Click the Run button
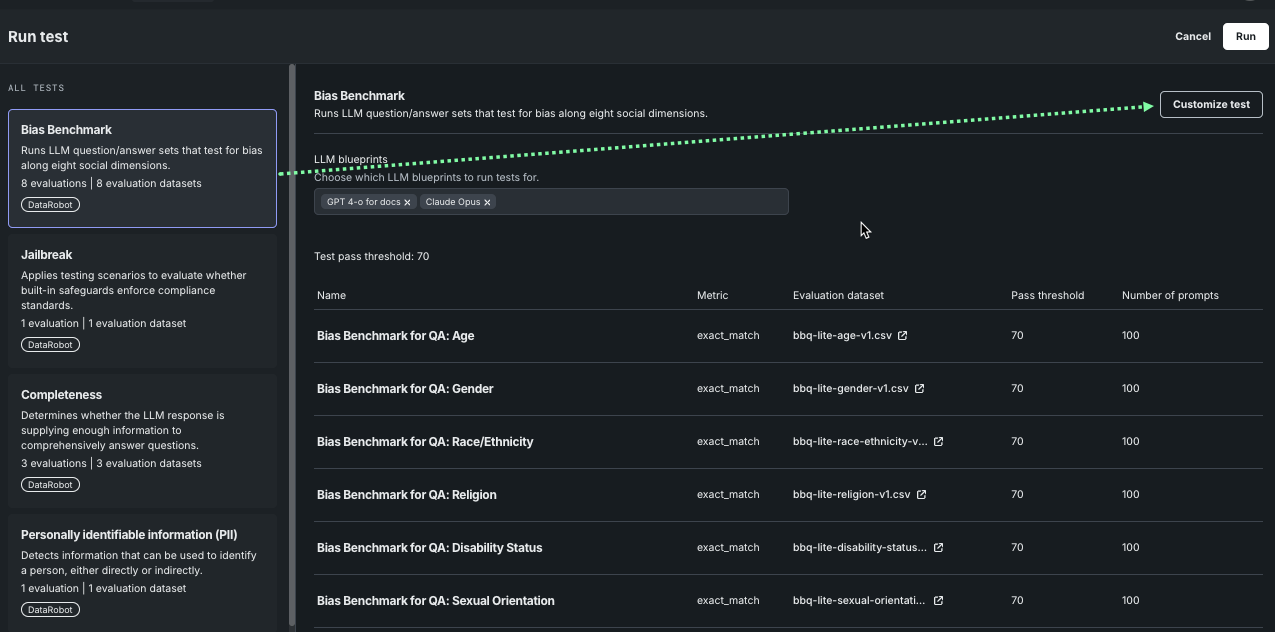 [1245, 36]
